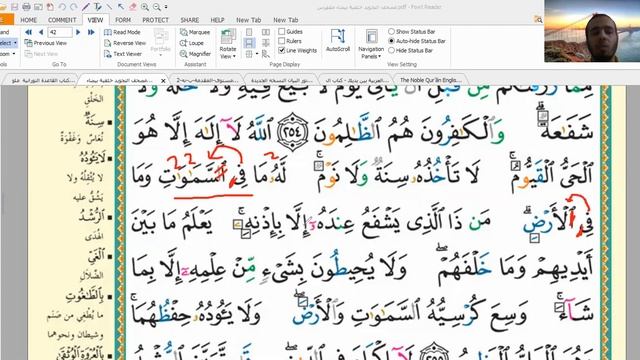Switch to The Noble Qur'an English document tab
Viewport: 640px width, 360px height.
tap(430, 80)
